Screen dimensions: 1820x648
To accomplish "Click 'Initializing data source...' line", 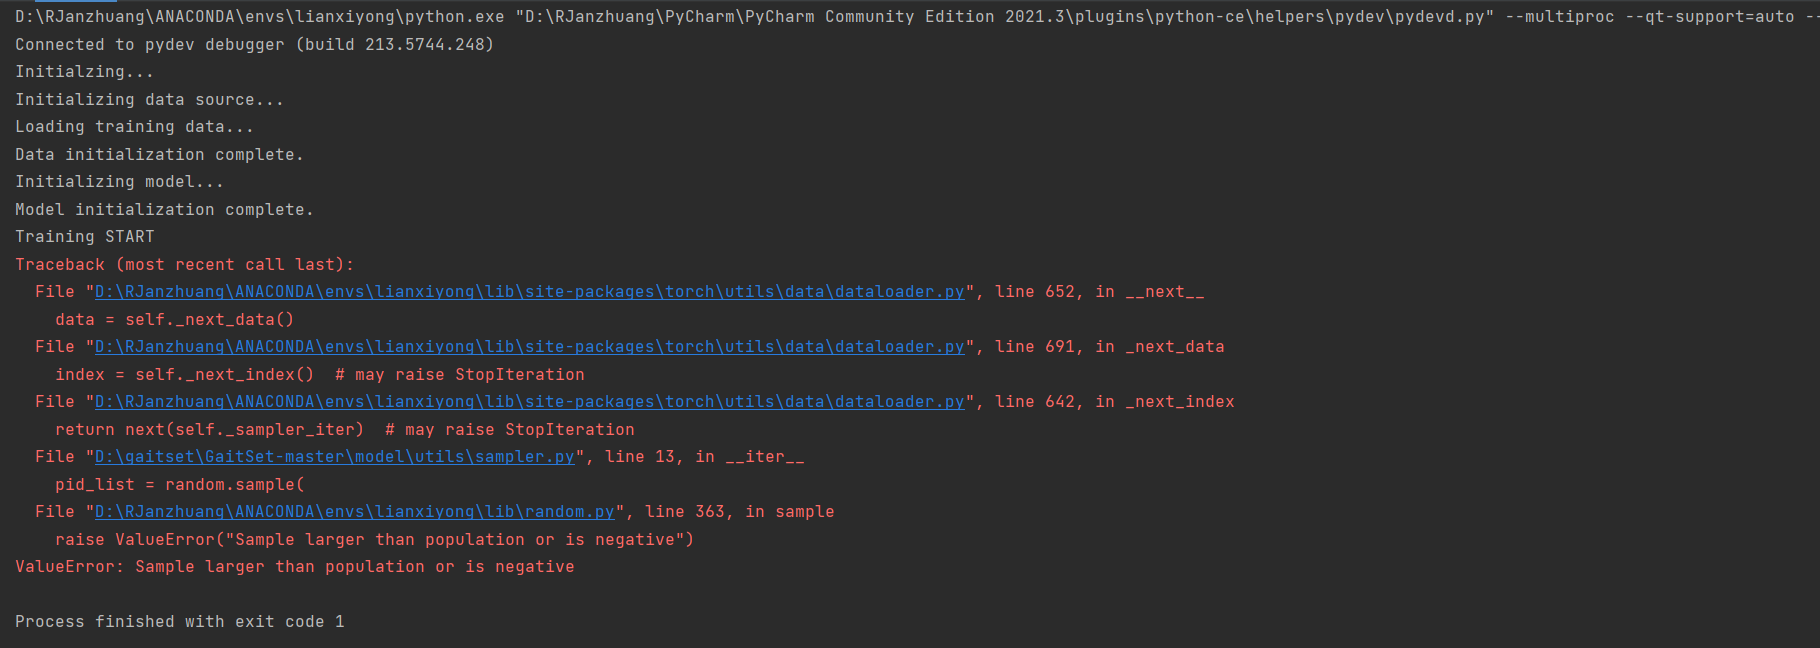I will pos(149,100).
